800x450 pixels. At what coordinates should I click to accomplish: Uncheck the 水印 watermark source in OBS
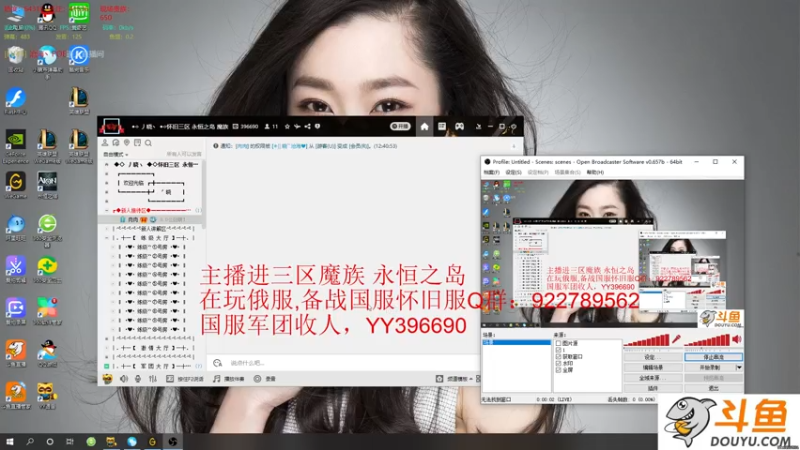click(558, 363)
